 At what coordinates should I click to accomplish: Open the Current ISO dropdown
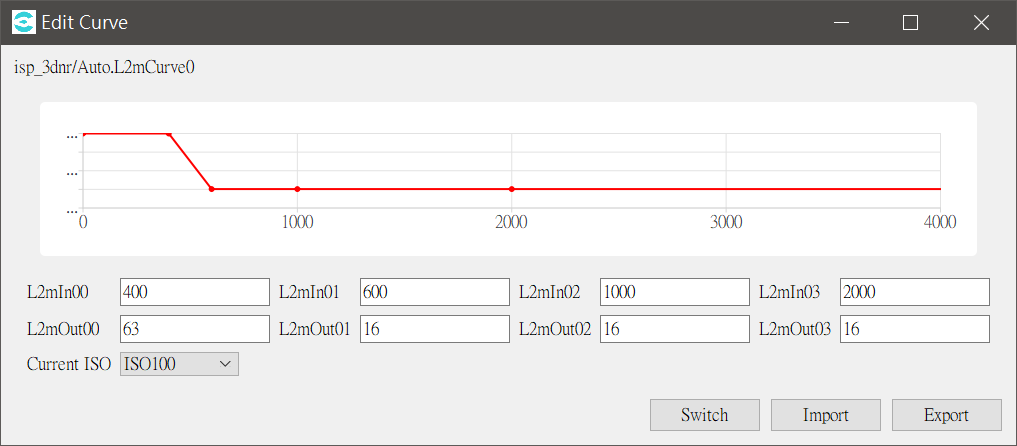coord(180,364)
